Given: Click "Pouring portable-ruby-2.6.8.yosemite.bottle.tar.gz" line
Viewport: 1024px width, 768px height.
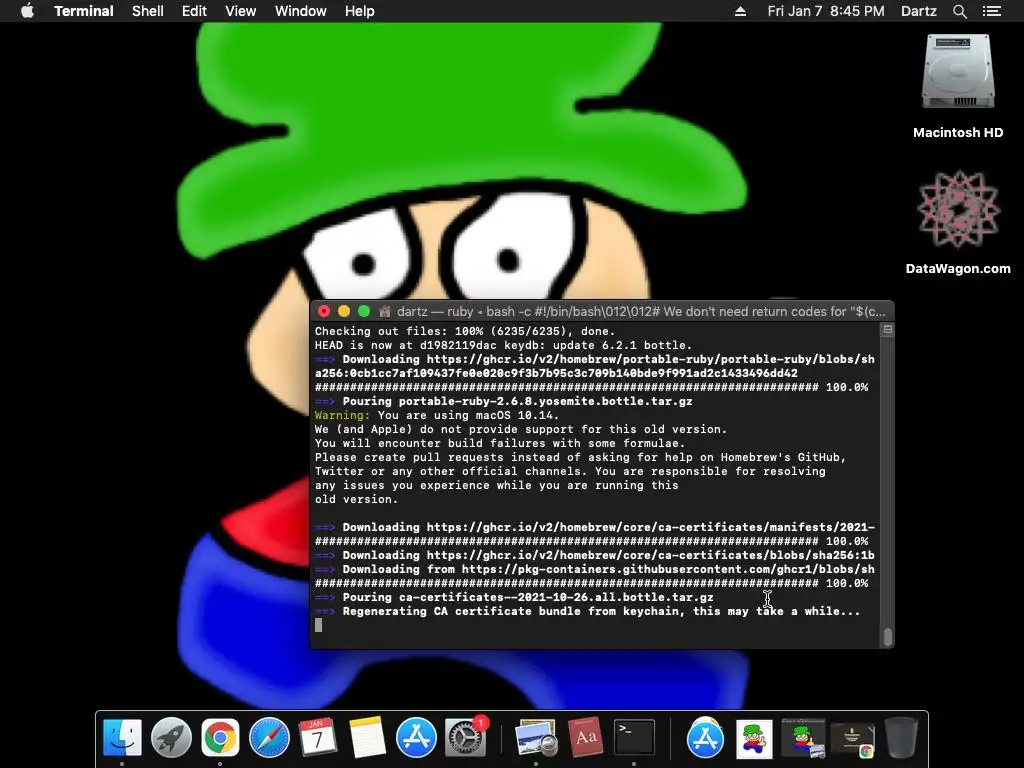Looking at the screenshot, I should [x=517, y=401].
